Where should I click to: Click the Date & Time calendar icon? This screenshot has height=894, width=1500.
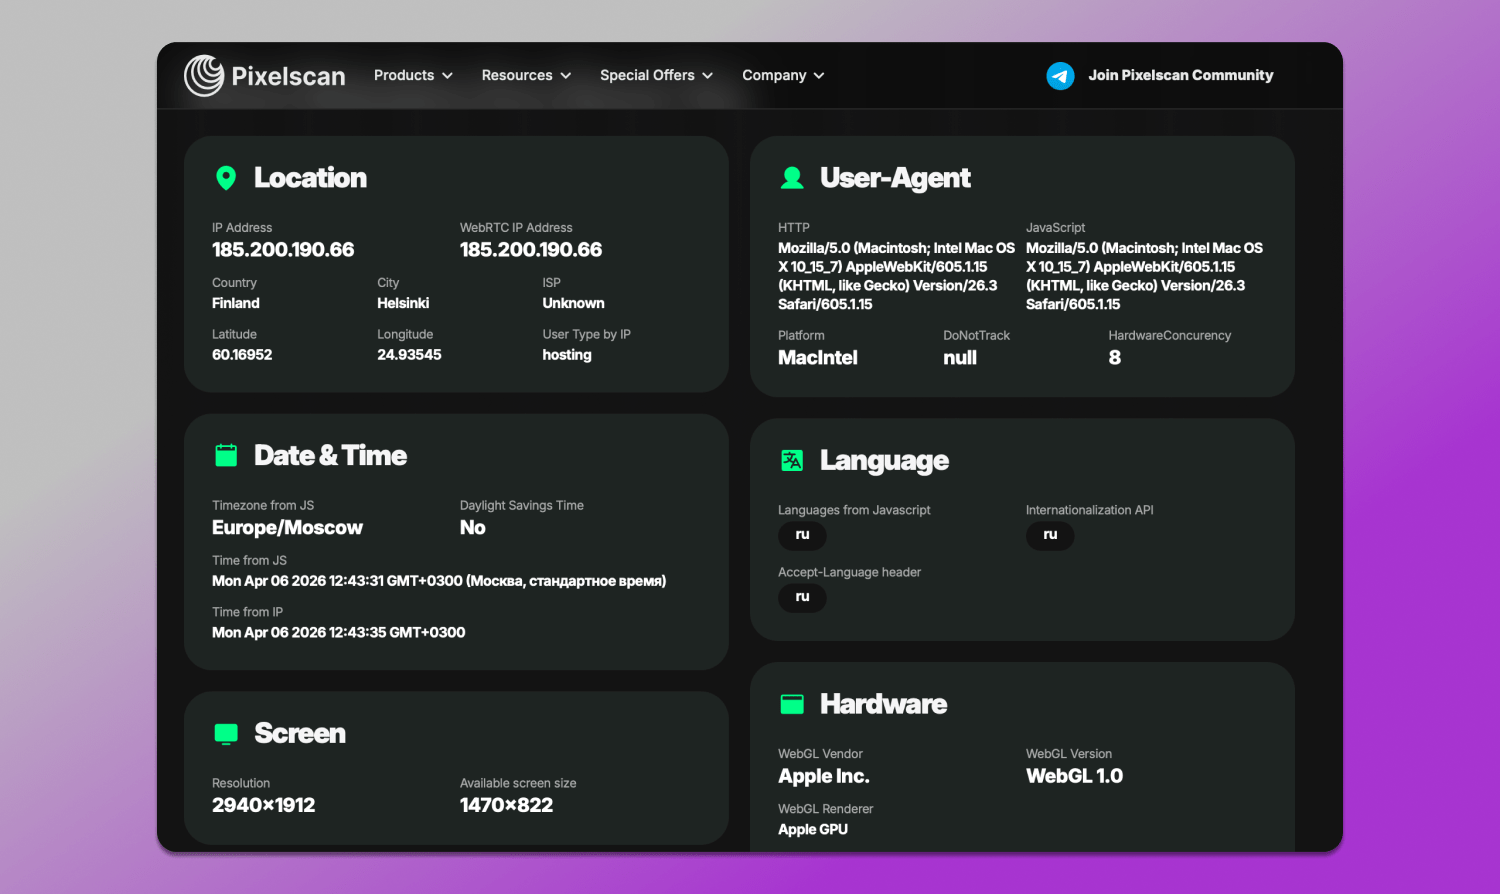point(227,456)
